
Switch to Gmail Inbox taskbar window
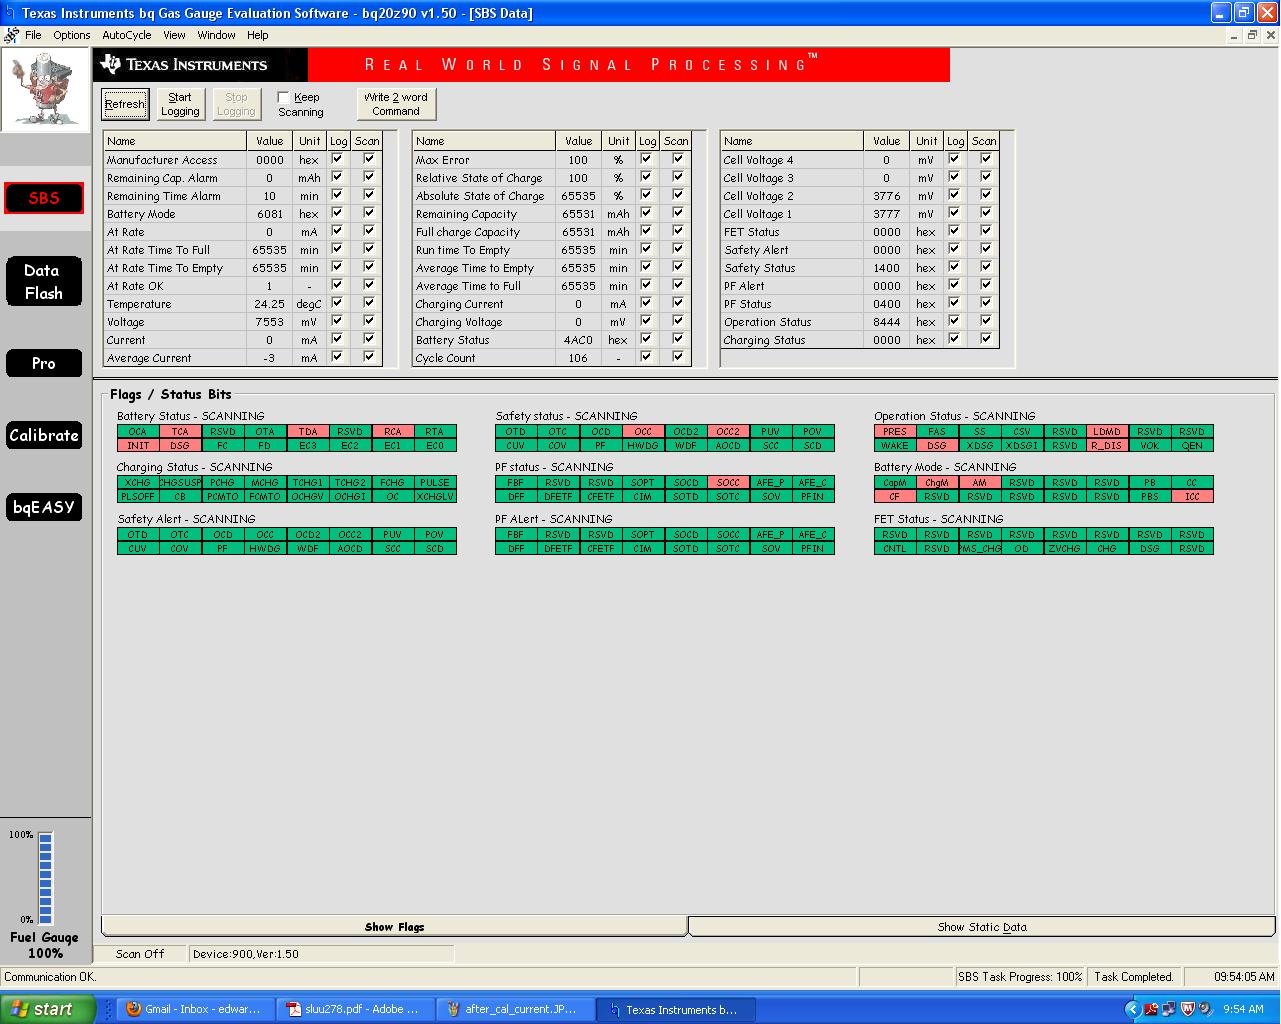pyautogui.click(x=194, y=1009)
